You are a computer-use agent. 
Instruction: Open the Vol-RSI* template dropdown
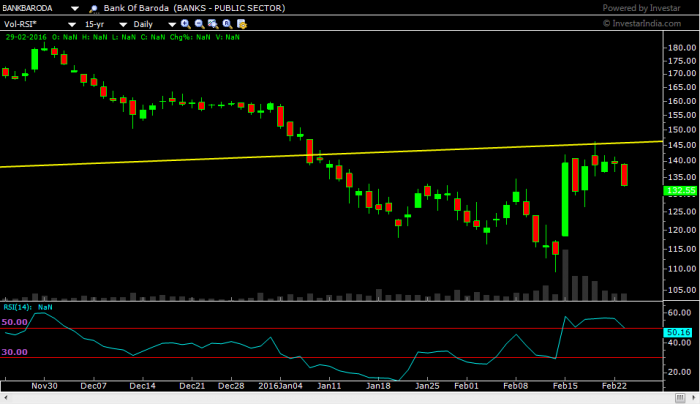71,25
